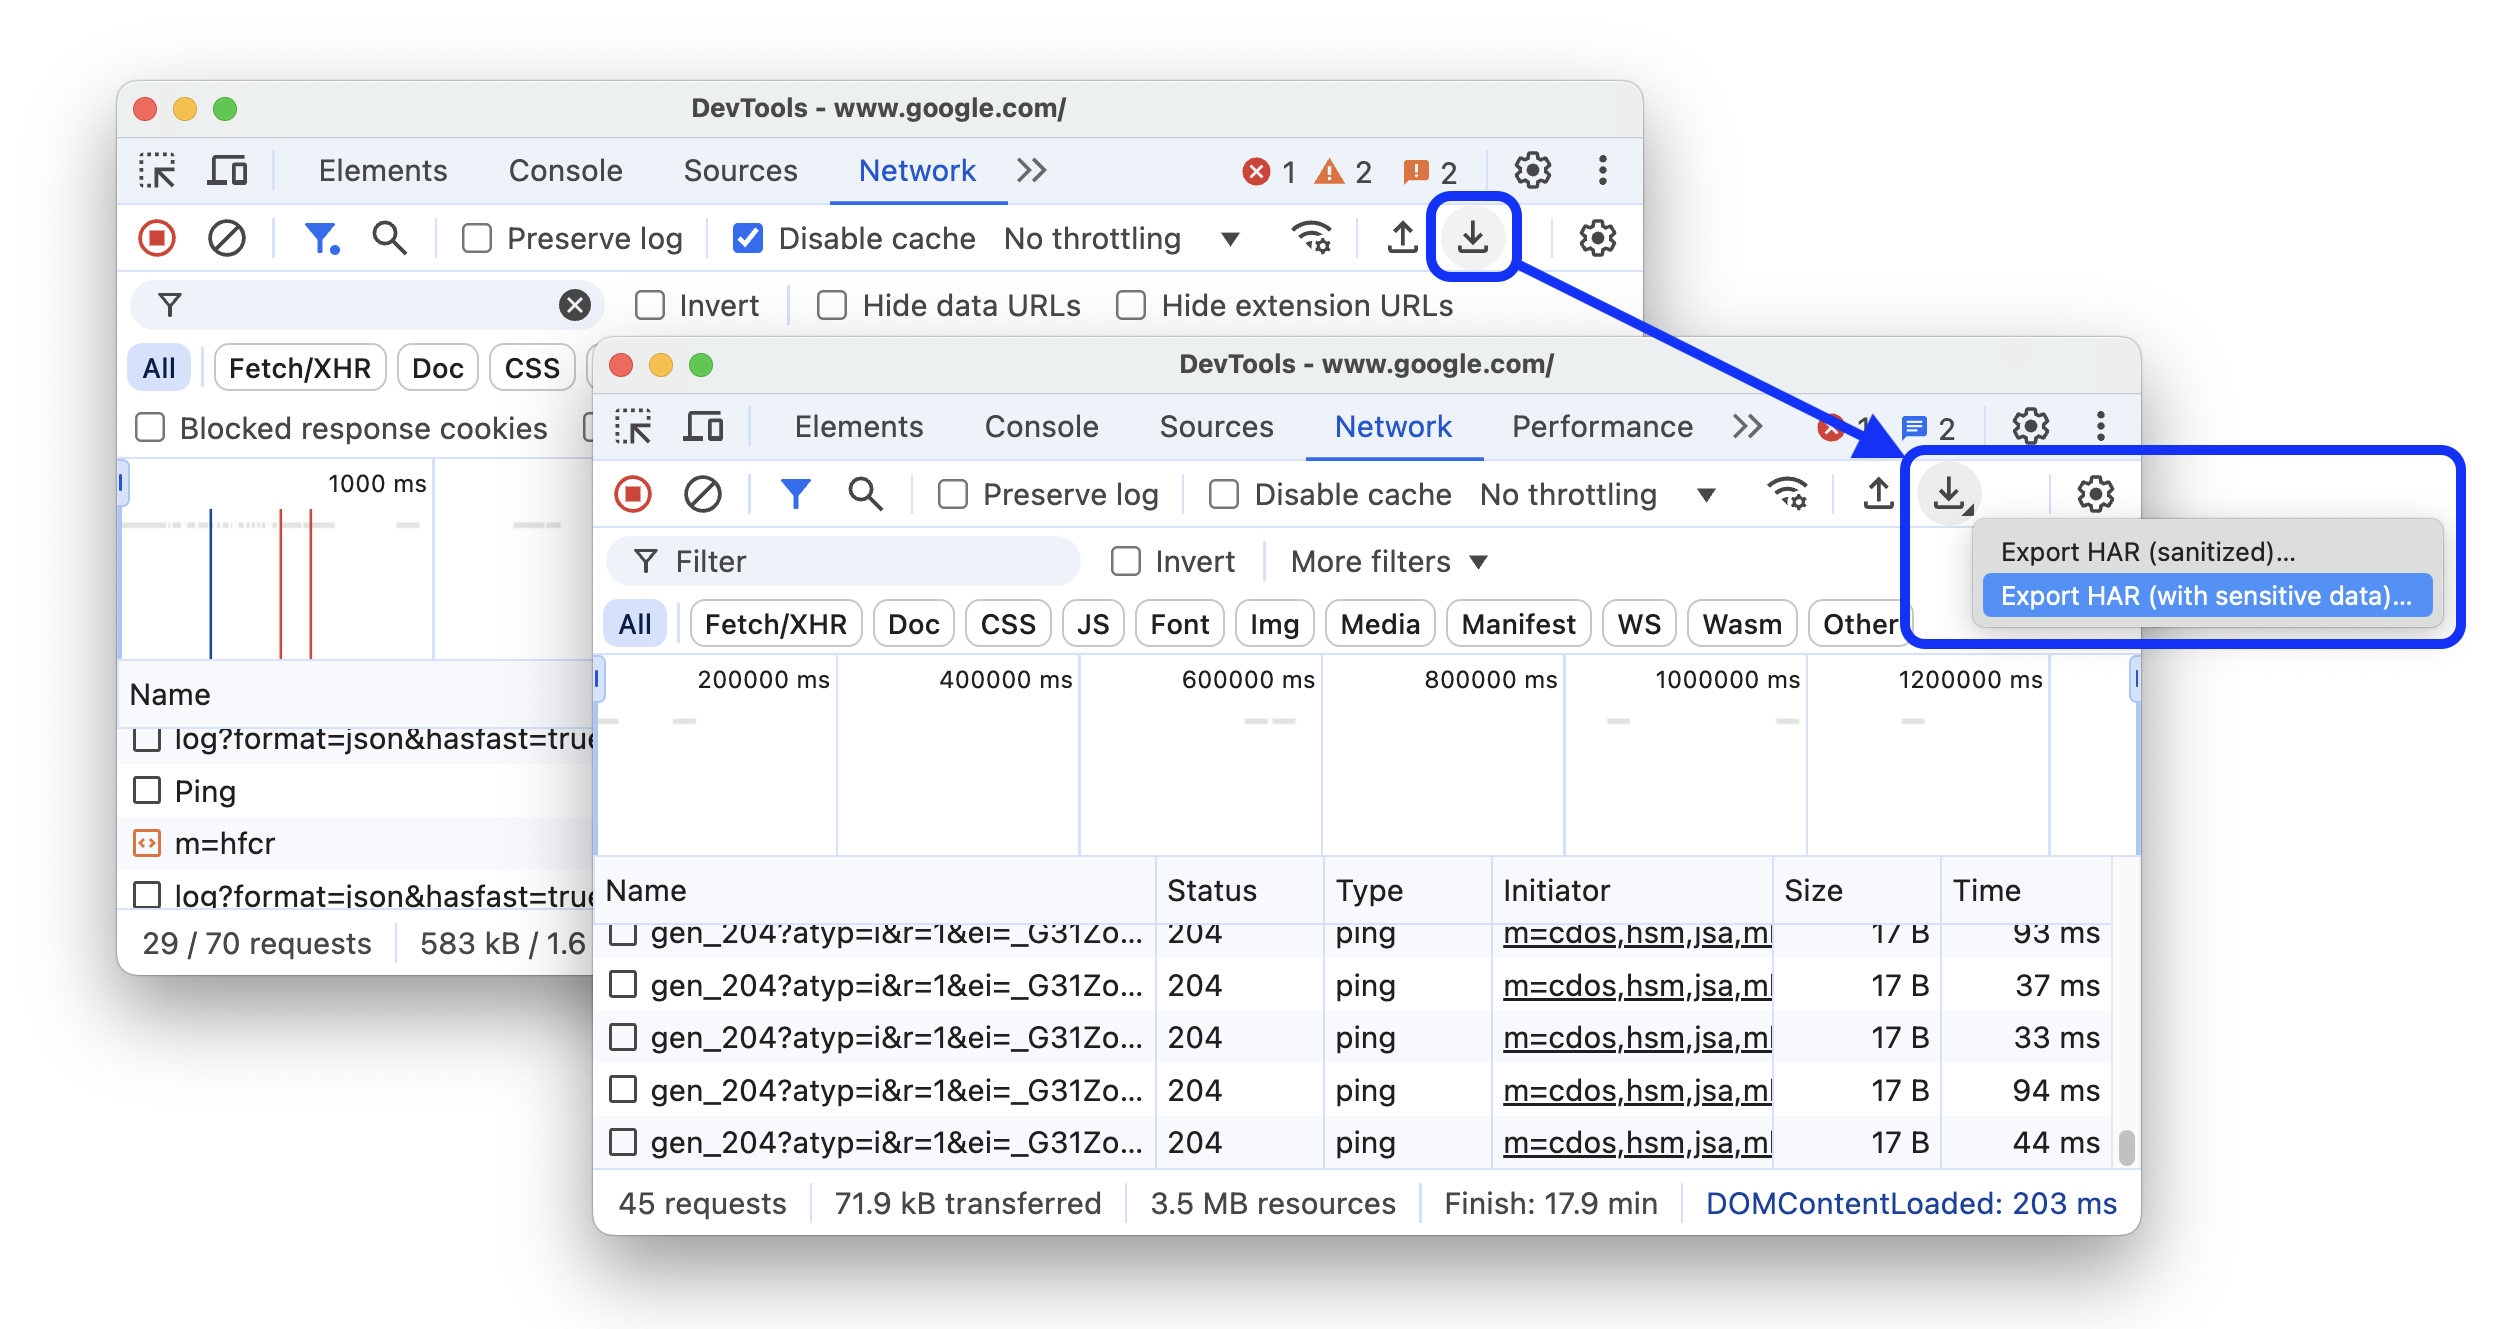
Task: Click the network settings gear icon
Action: pyautogui.click(x=2093, y=494)
